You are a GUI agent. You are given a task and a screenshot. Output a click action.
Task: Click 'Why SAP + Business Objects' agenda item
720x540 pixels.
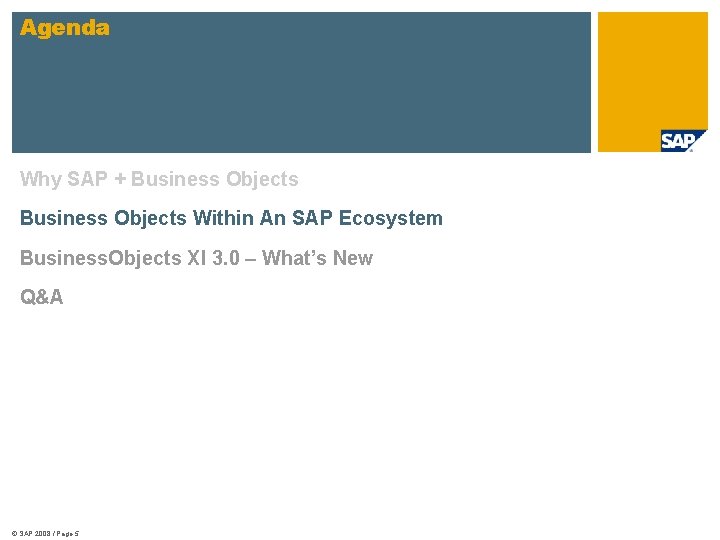click(159, 179)
